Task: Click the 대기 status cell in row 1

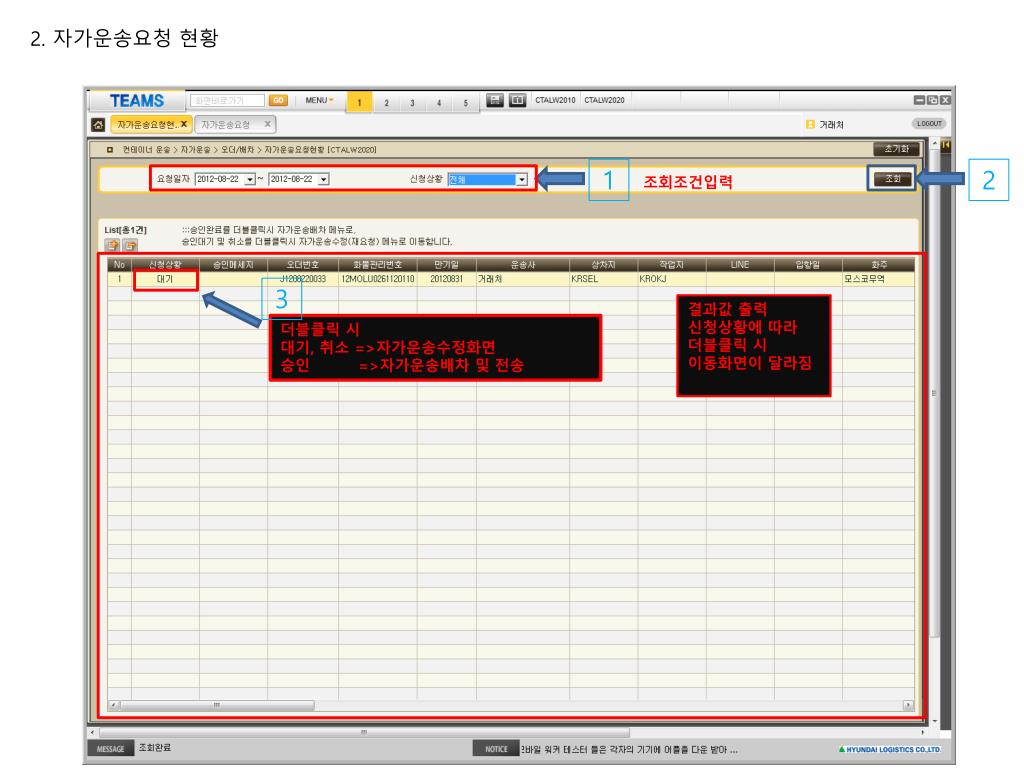Action: 165,279
